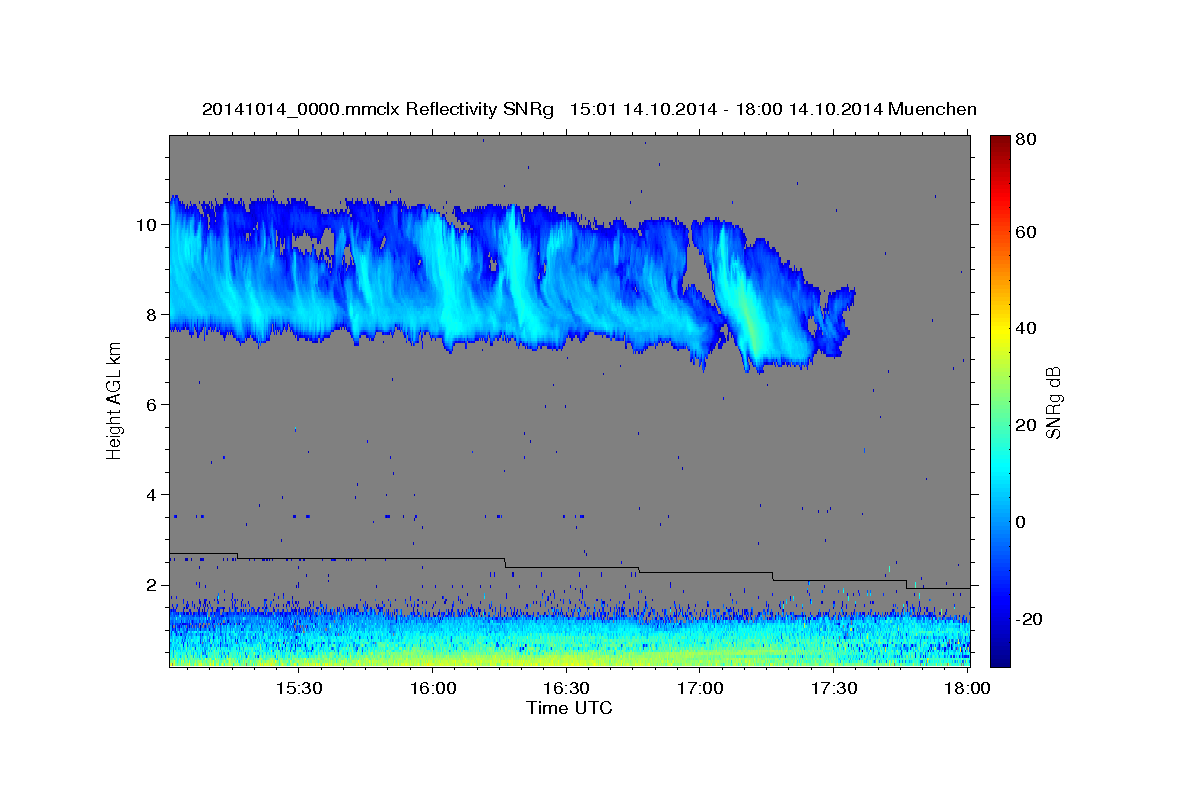1200x800 pixels.
Task: Click the 16:30 time tick label
Action: (567, 689)
